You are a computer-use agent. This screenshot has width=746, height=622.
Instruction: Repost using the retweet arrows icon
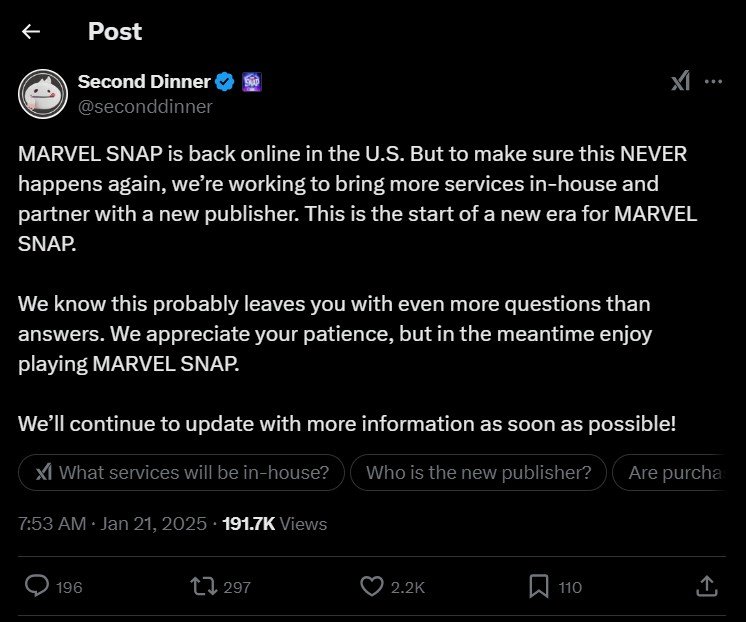point(204,586)
